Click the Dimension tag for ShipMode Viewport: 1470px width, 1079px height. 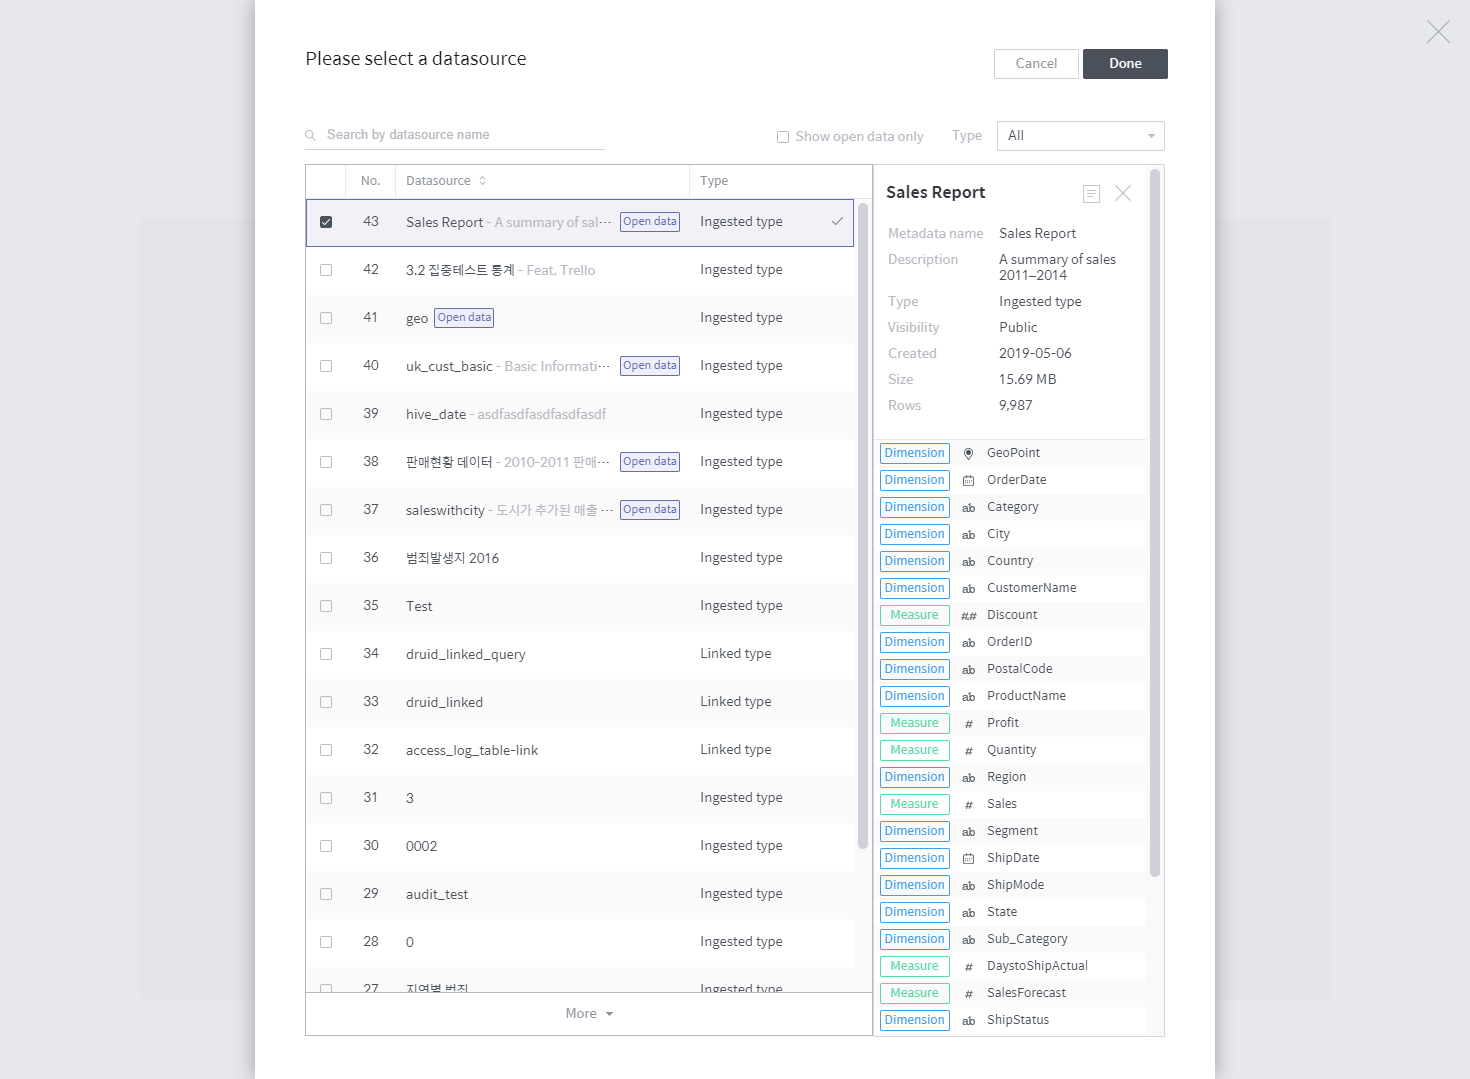coord(915,886)
